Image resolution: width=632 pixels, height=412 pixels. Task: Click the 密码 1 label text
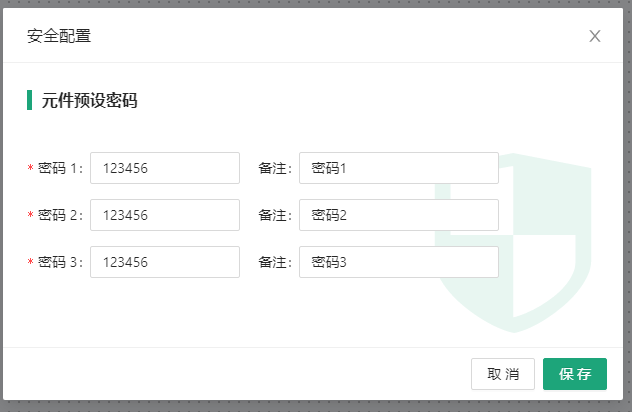(59, 168)
